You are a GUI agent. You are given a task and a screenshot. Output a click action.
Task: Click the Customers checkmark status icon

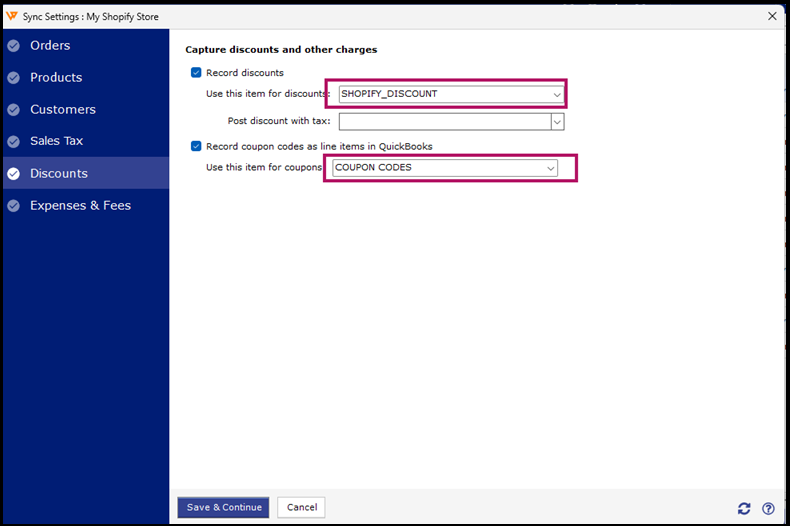click(13, 110)
